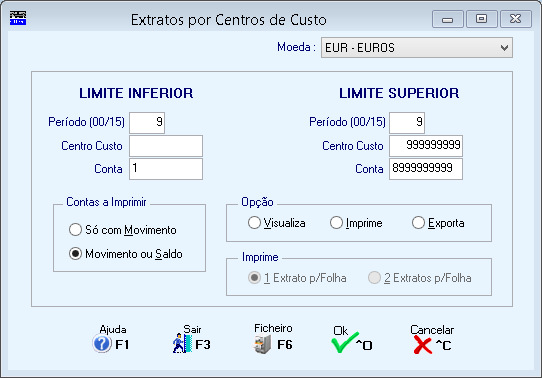Click the upper limit Centro Custo field
This screenshot has height=378, width=542.
click(x=426, y=146)
